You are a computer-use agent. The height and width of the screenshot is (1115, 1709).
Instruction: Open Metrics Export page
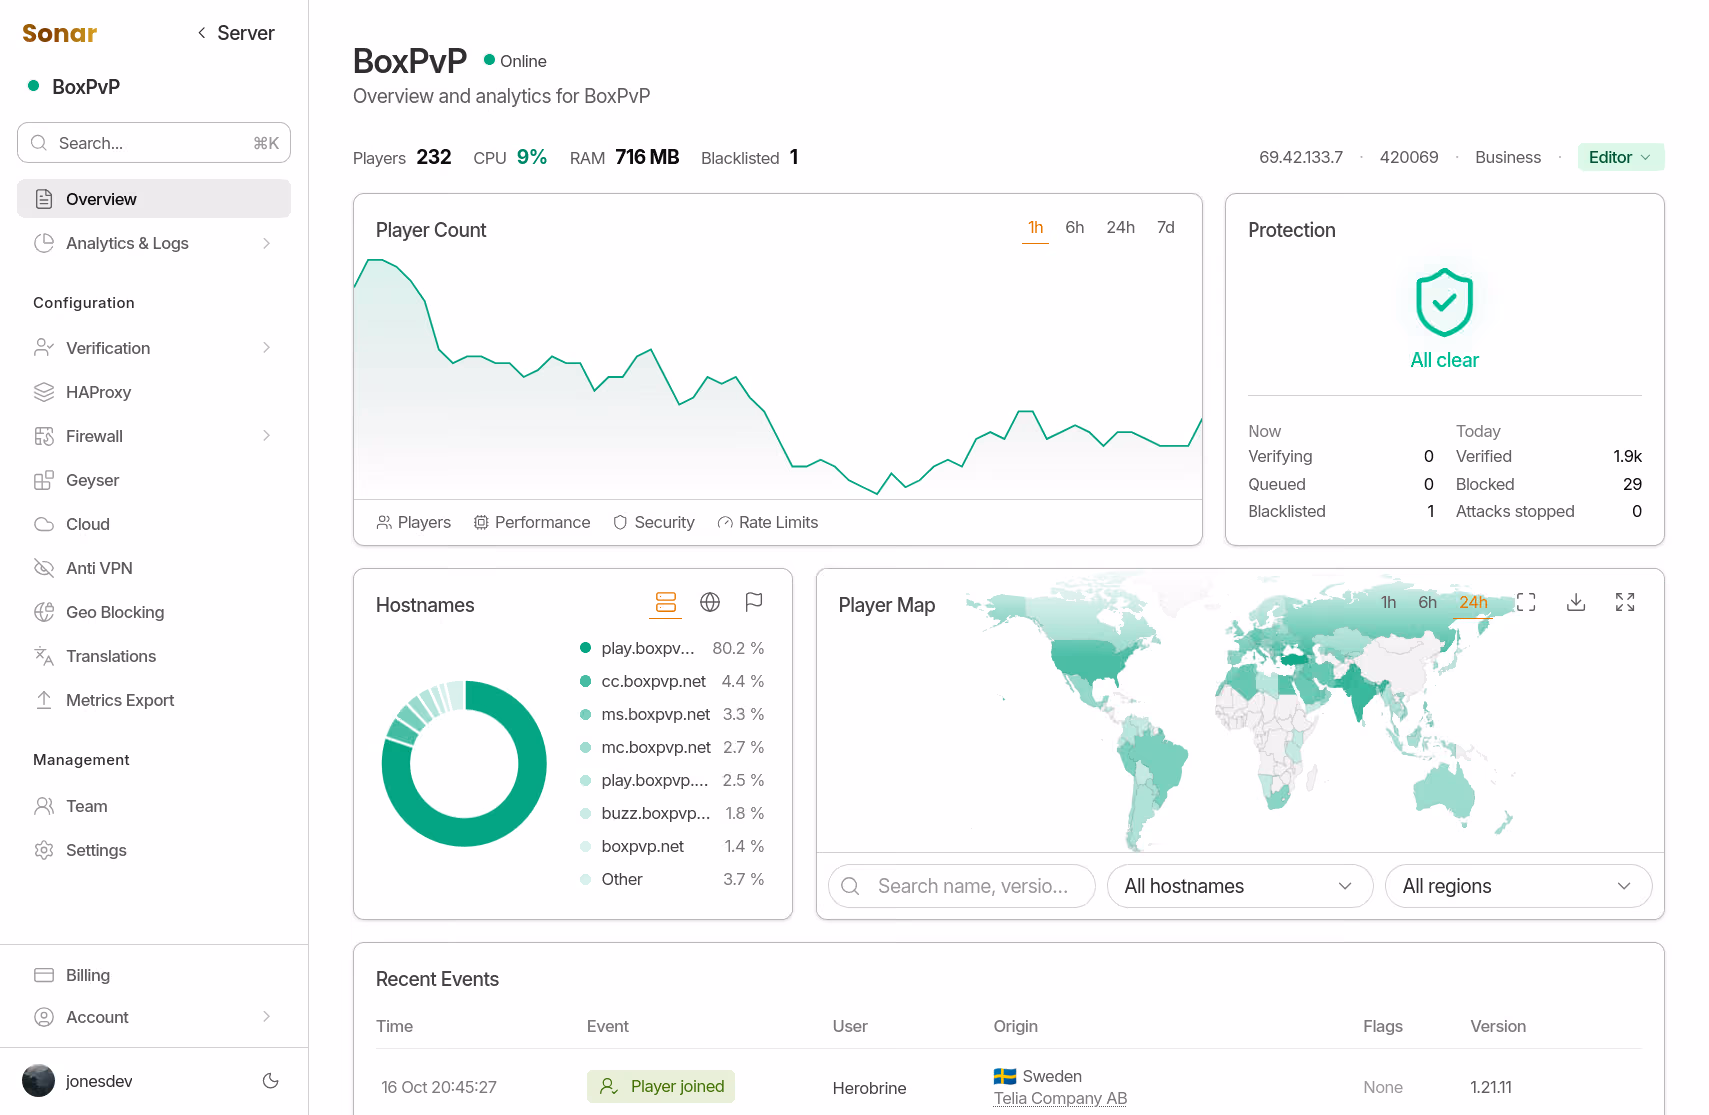pos(154,700)
